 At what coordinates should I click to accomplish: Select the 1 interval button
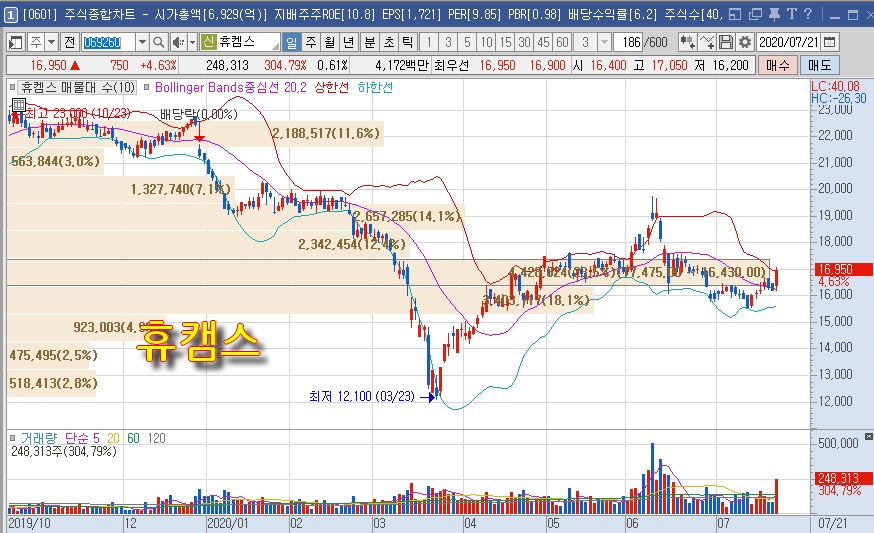pos(429,42)
